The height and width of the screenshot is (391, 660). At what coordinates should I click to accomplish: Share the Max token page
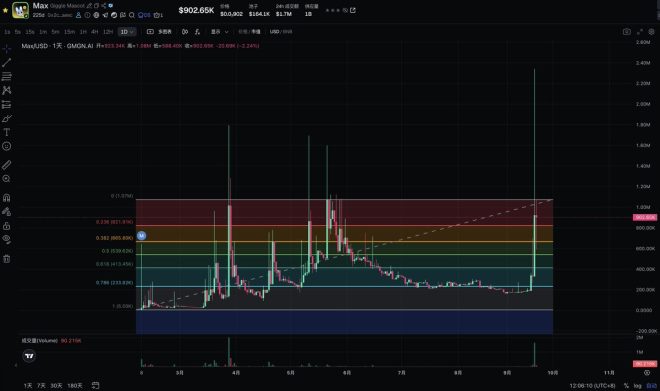click(x=104, y=5)
